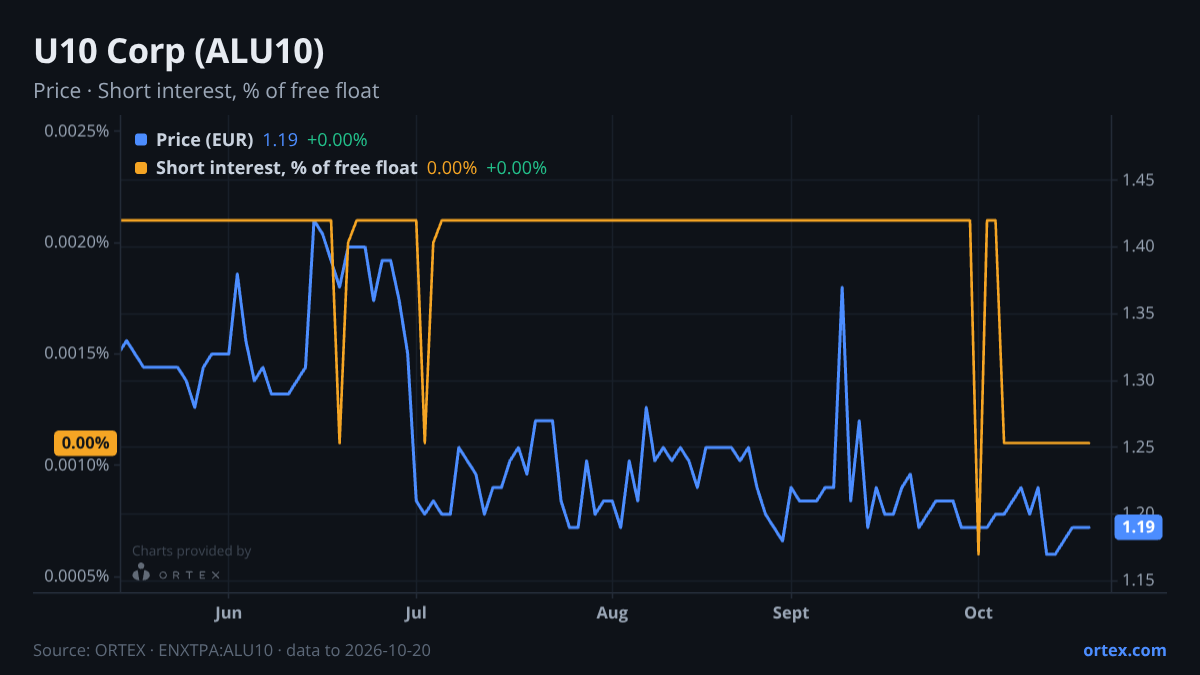The width and height of the screenshot is (1200, 675).
Task: Click the Charts provided by caption
Action: coord(191,551)
